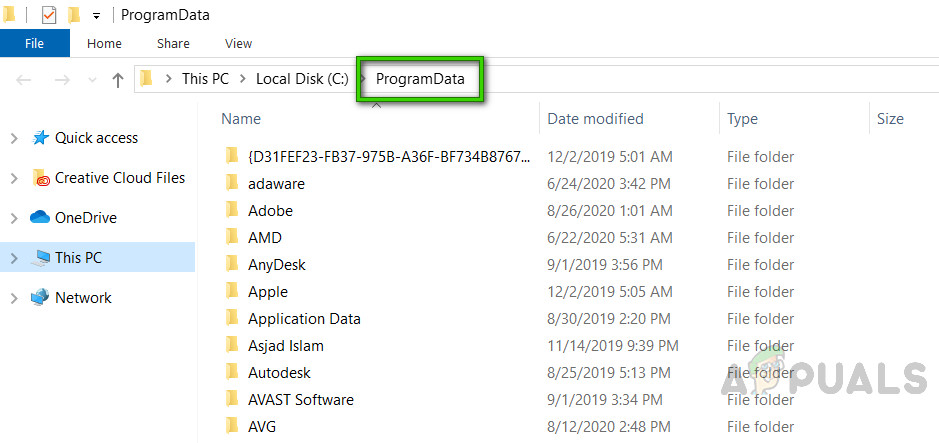Viewport: 939px width, 443px height.
Task: Select the {D31FEF23-FB37-975B... folder name
Action: (389, 157)
